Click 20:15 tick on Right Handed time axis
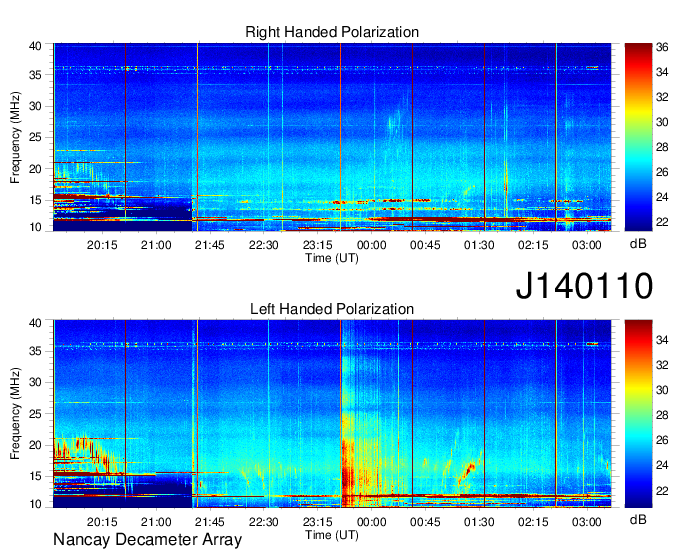 pos(102,245)
